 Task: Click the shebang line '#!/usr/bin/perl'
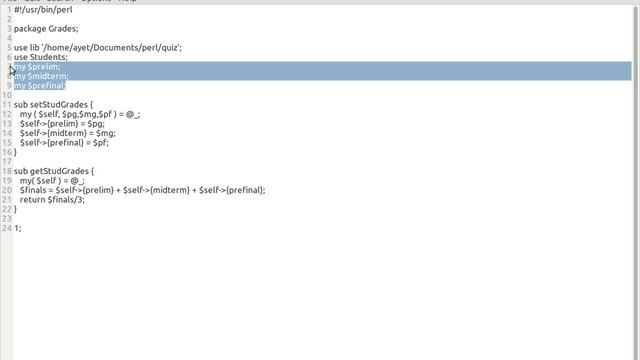[x=43, y=10]
